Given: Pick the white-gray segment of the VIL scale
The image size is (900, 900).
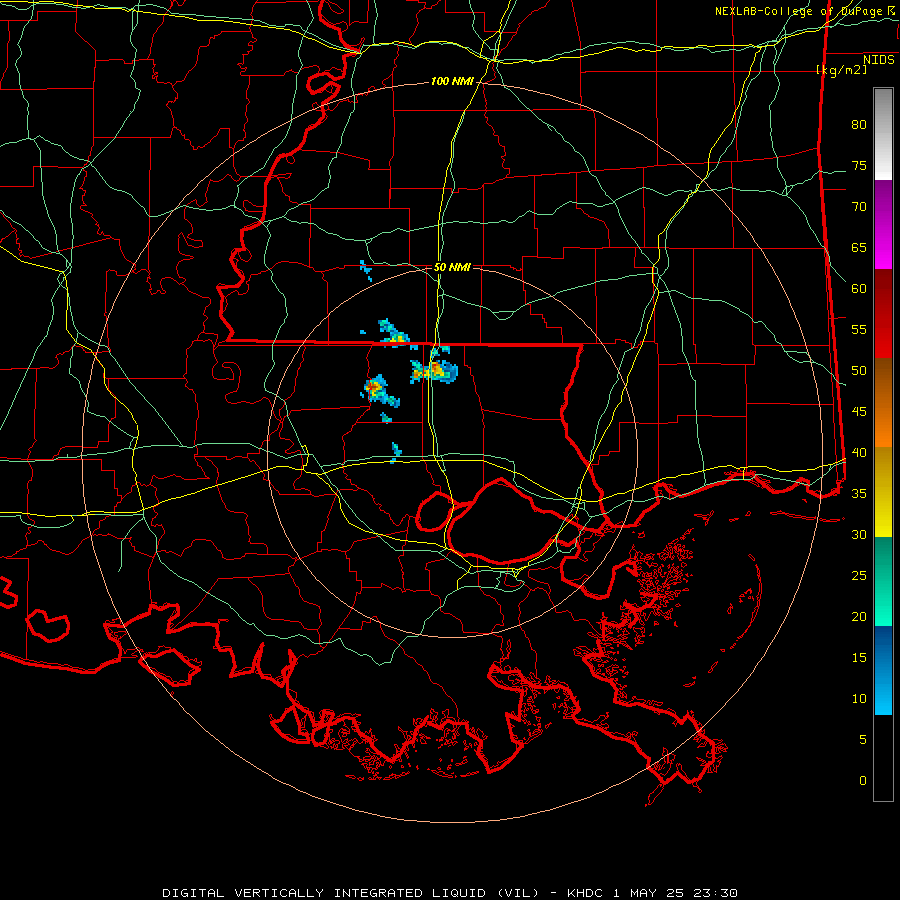Looking at the screenshot, I should pyautogui.click(x=883, y=134).
